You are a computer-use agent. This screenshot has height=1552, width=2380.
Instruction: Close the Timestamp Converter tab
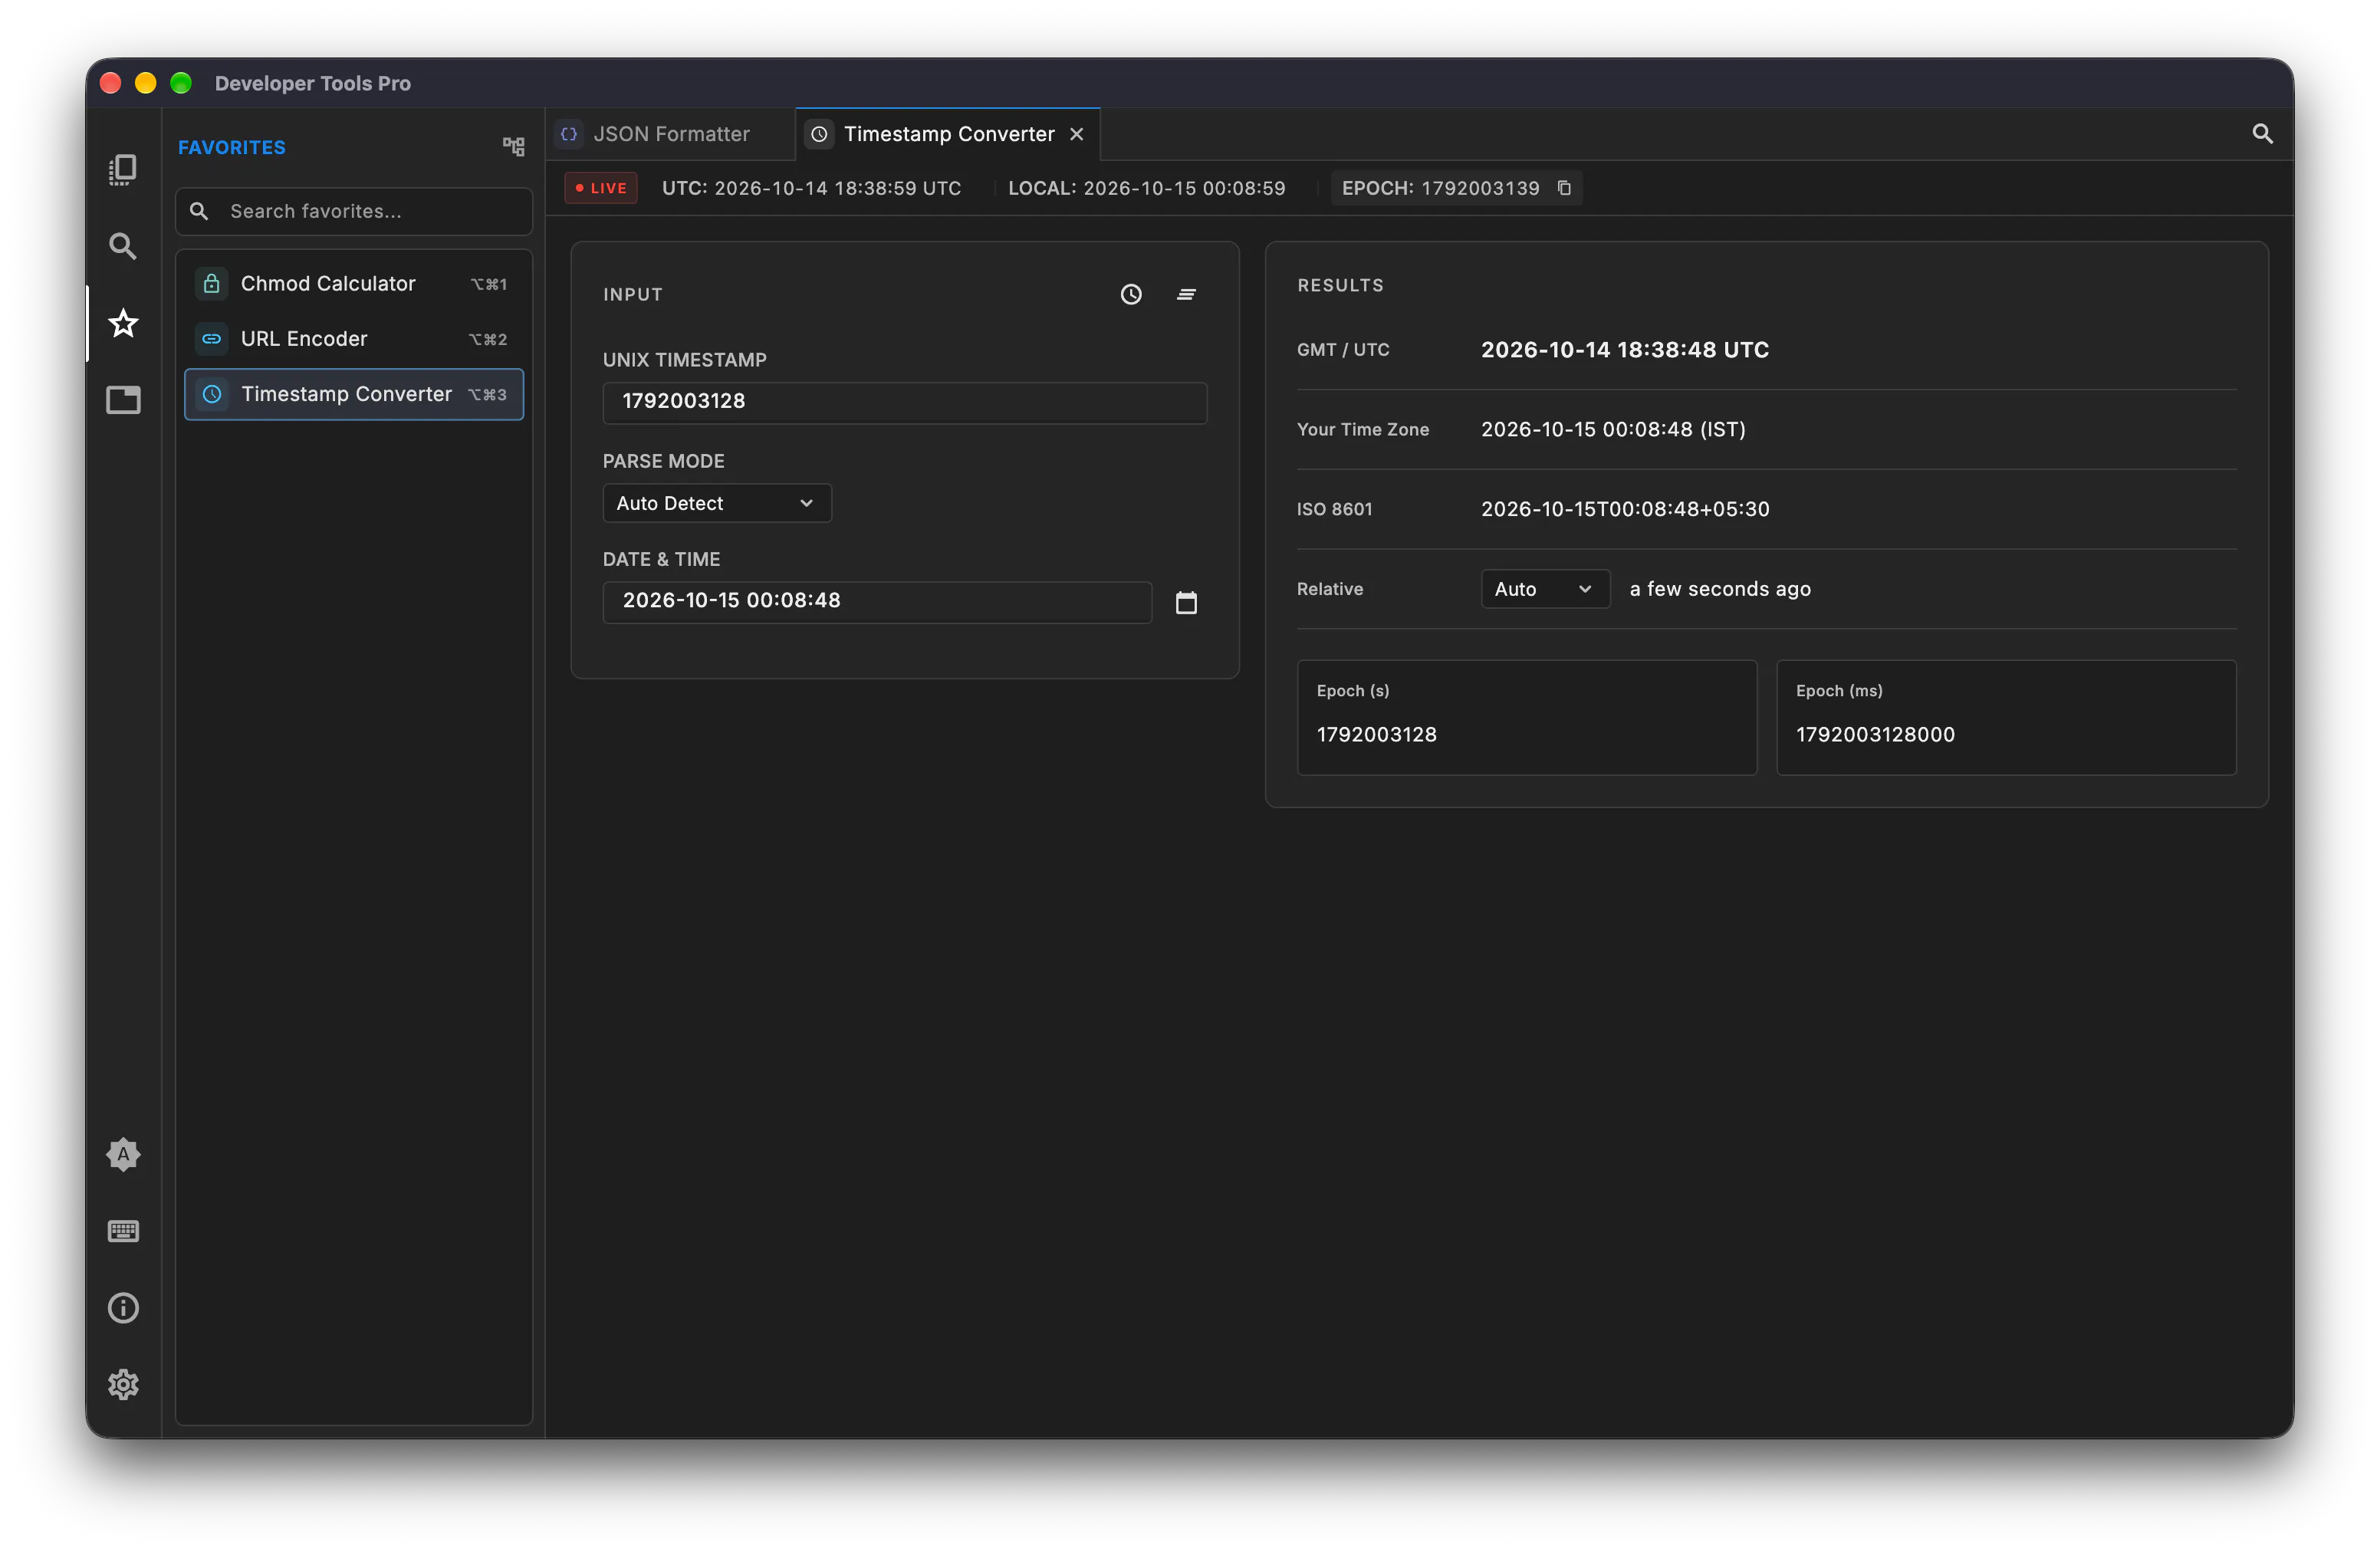coord(1077,134)
